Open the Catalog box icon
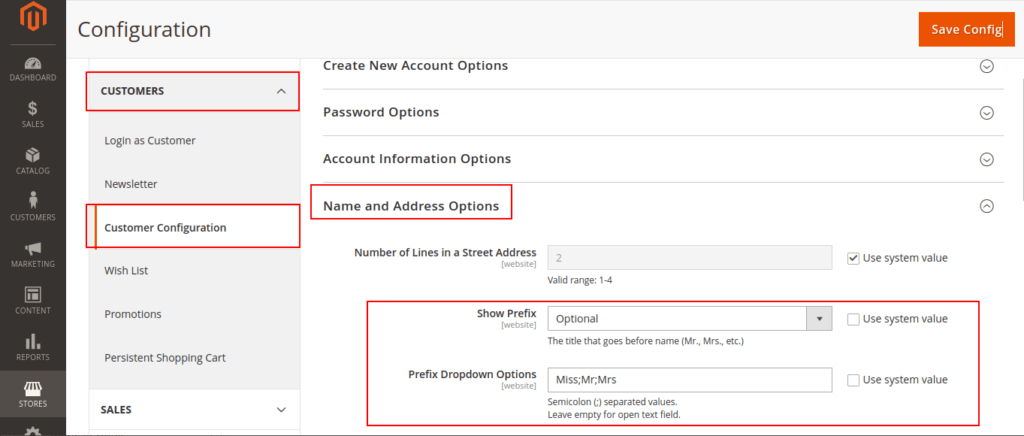 tap(32, 155)
